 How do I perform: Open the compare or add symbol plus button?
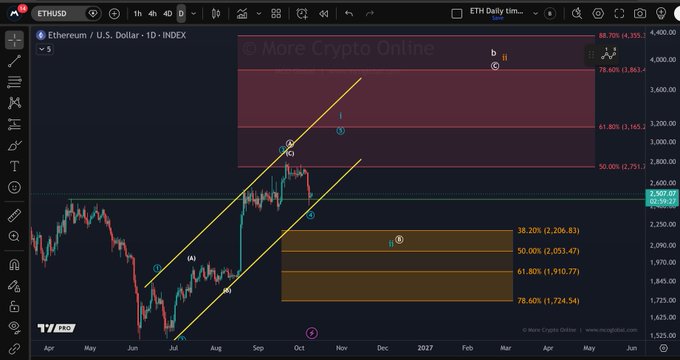pyautogui.click(x=114, y=14)
